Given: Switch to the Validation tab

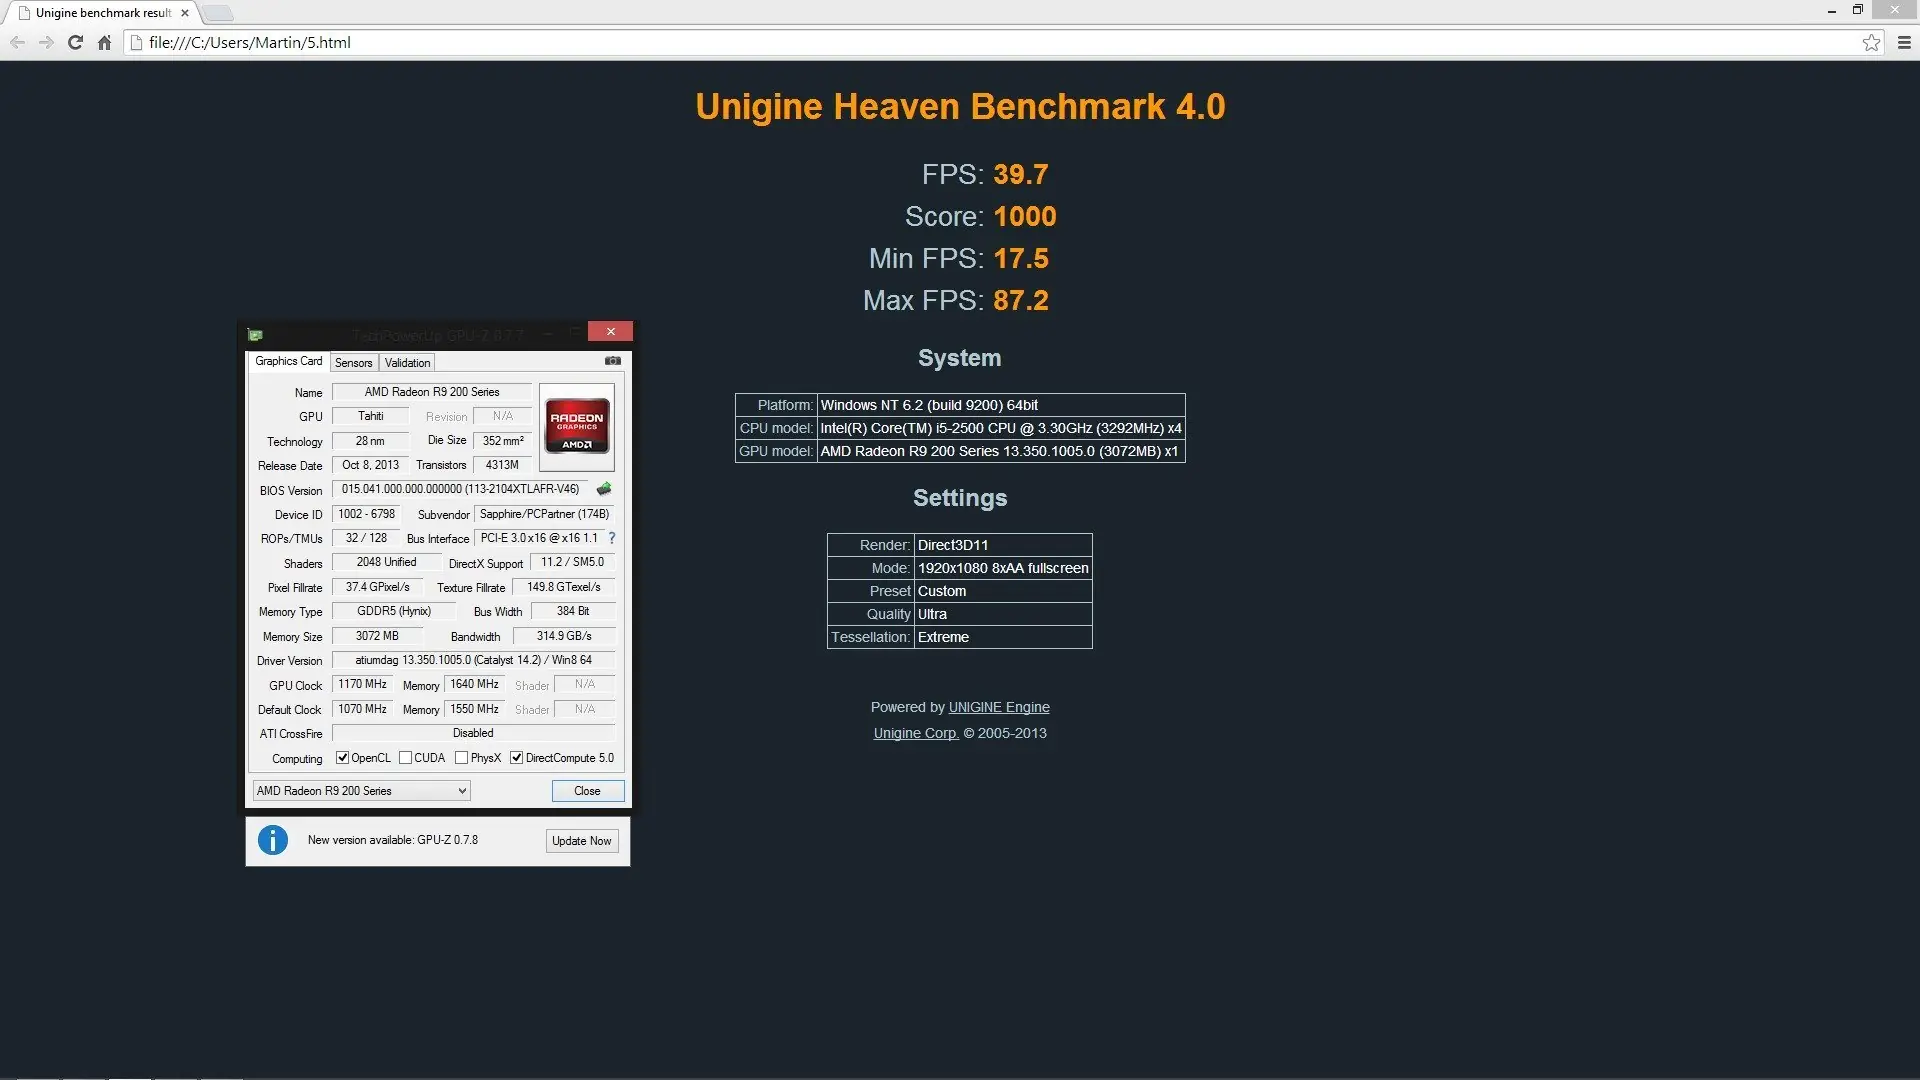Looking at the screenshot, I should pos(407,363).
